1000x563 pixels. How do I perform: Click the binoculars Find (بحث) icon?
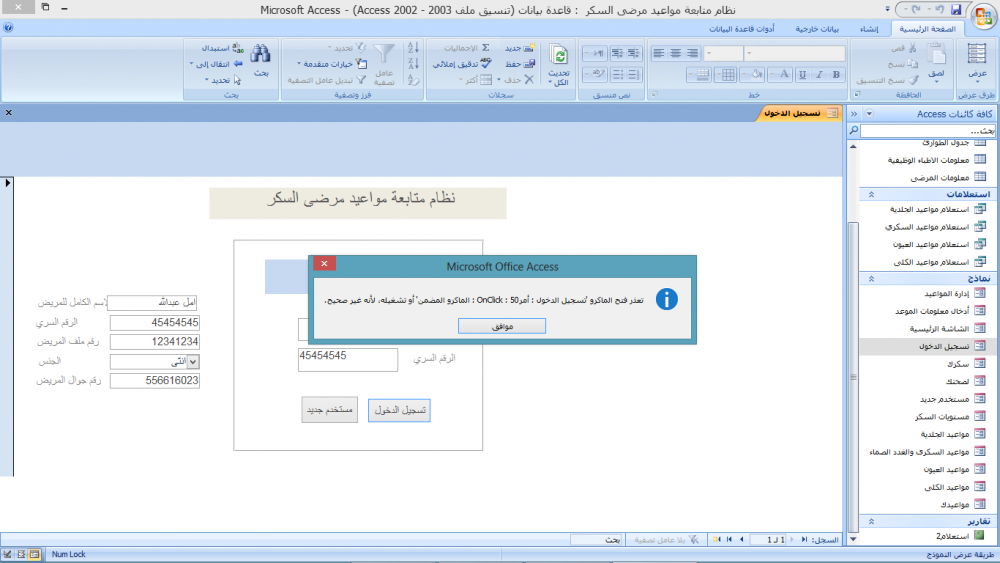click(261, 54)
